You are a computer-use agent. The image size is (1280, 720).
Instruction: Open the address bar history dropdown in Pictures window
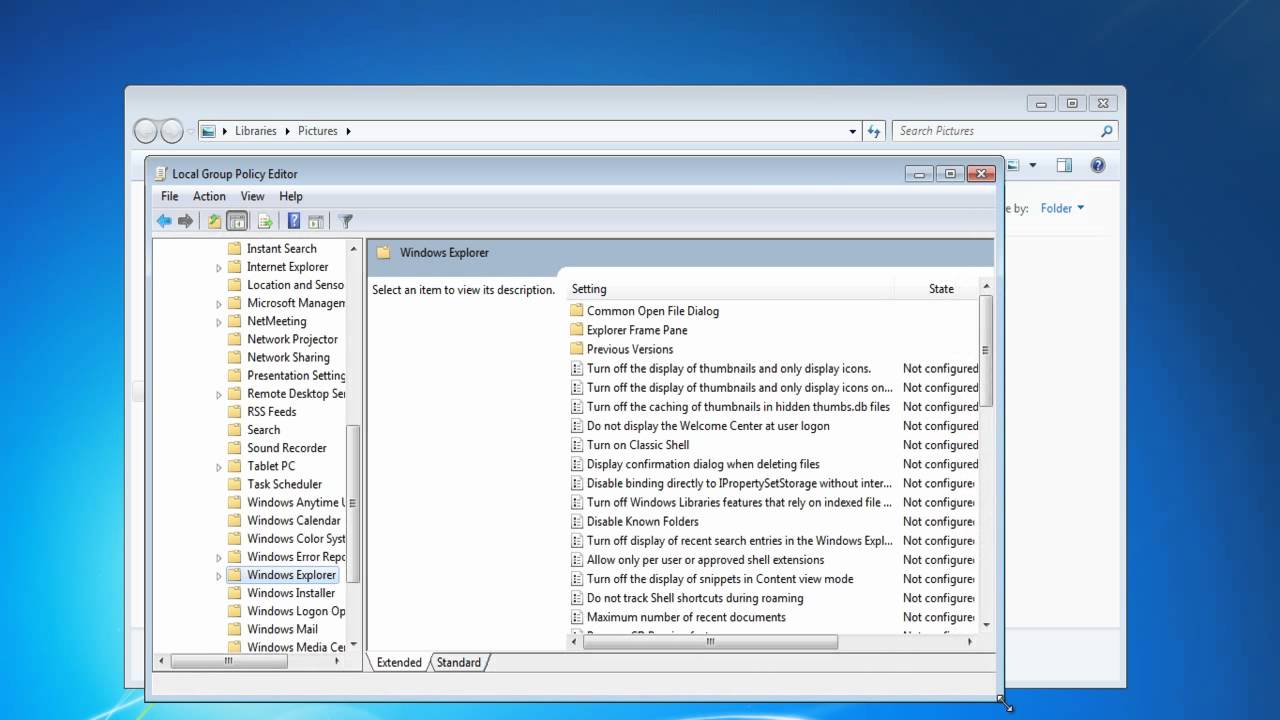[853, 131]
